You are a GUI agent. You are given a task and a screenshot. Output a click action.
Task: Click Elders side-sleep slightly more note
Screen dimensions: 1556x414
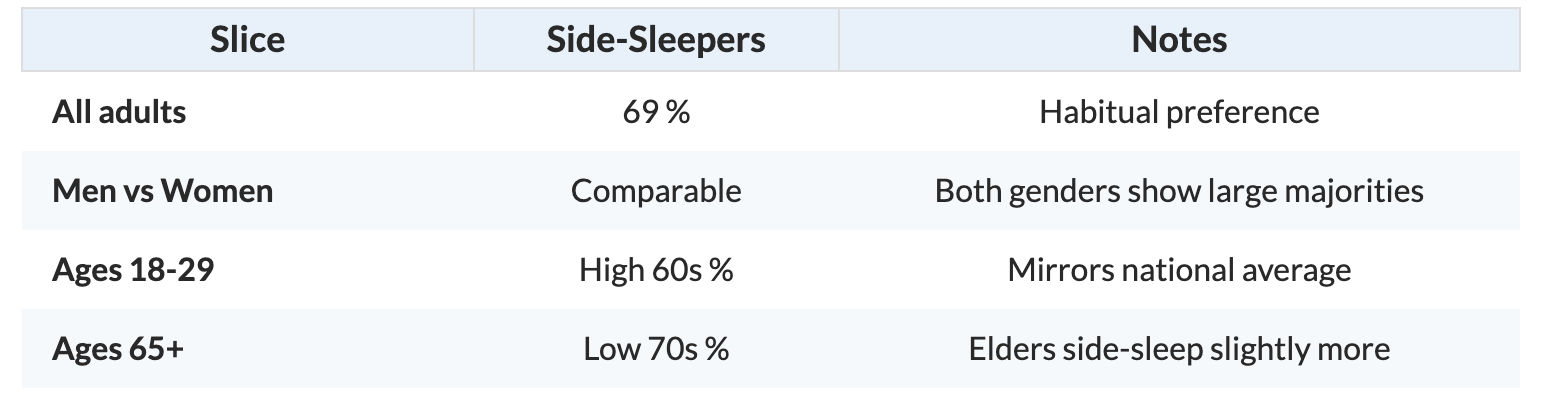click(x=1179, y=349)
